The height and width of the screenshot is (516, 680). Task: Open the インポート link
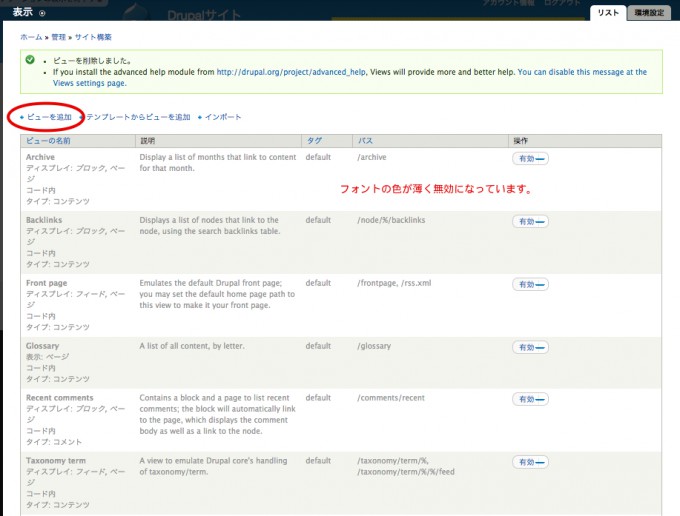point(222,117)
